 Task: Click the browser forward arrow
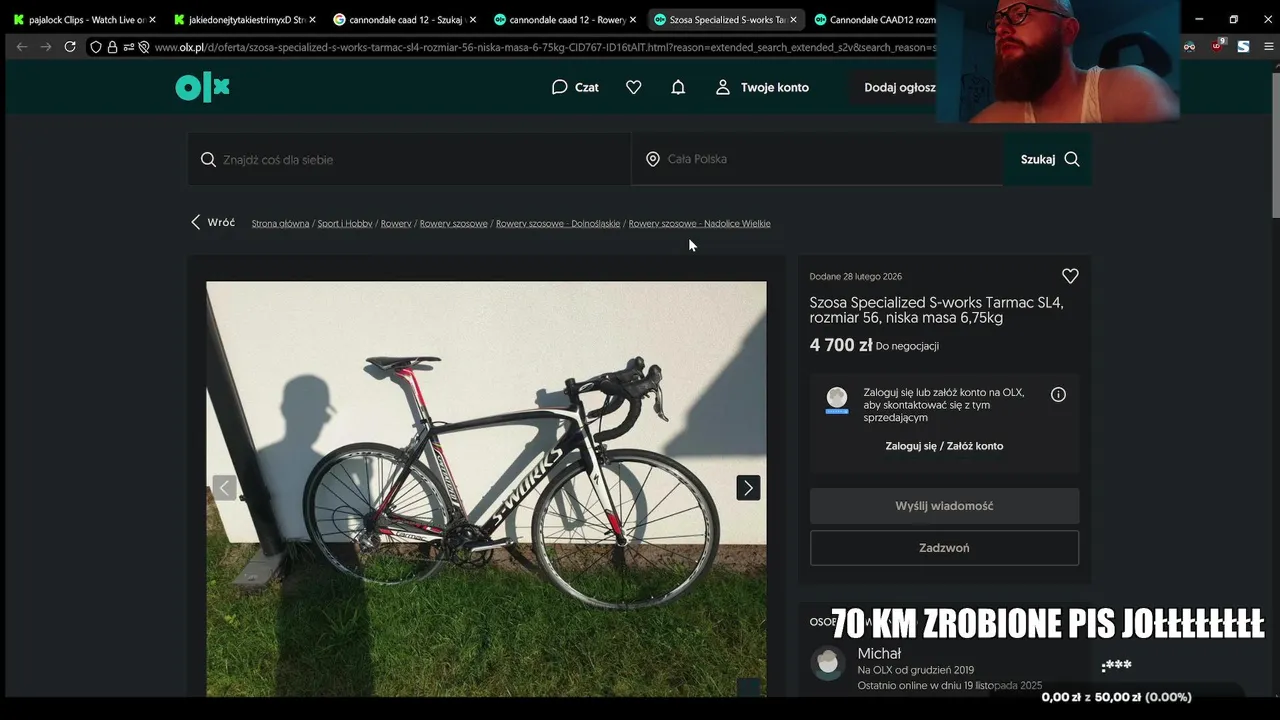click(46, 47)
